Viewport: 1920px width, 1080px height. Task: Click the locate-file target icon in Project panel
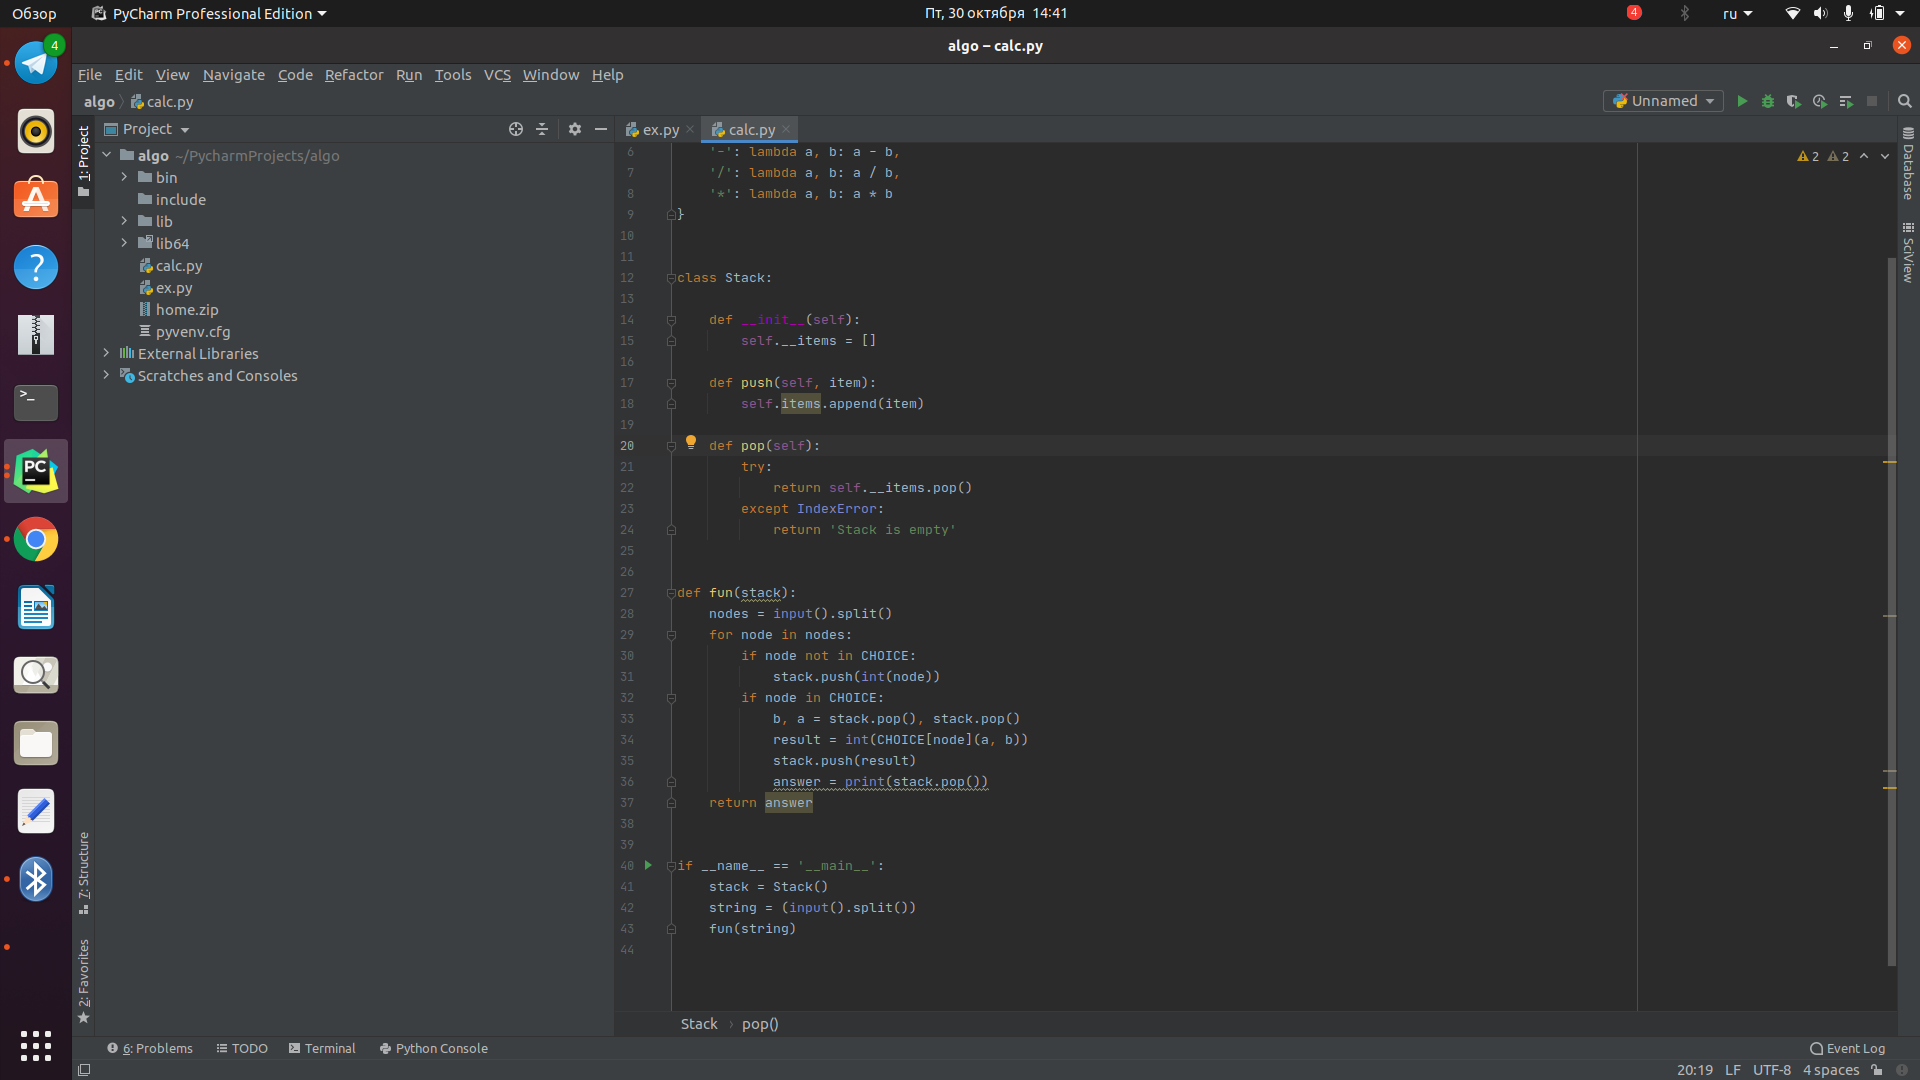coord(516,129)
